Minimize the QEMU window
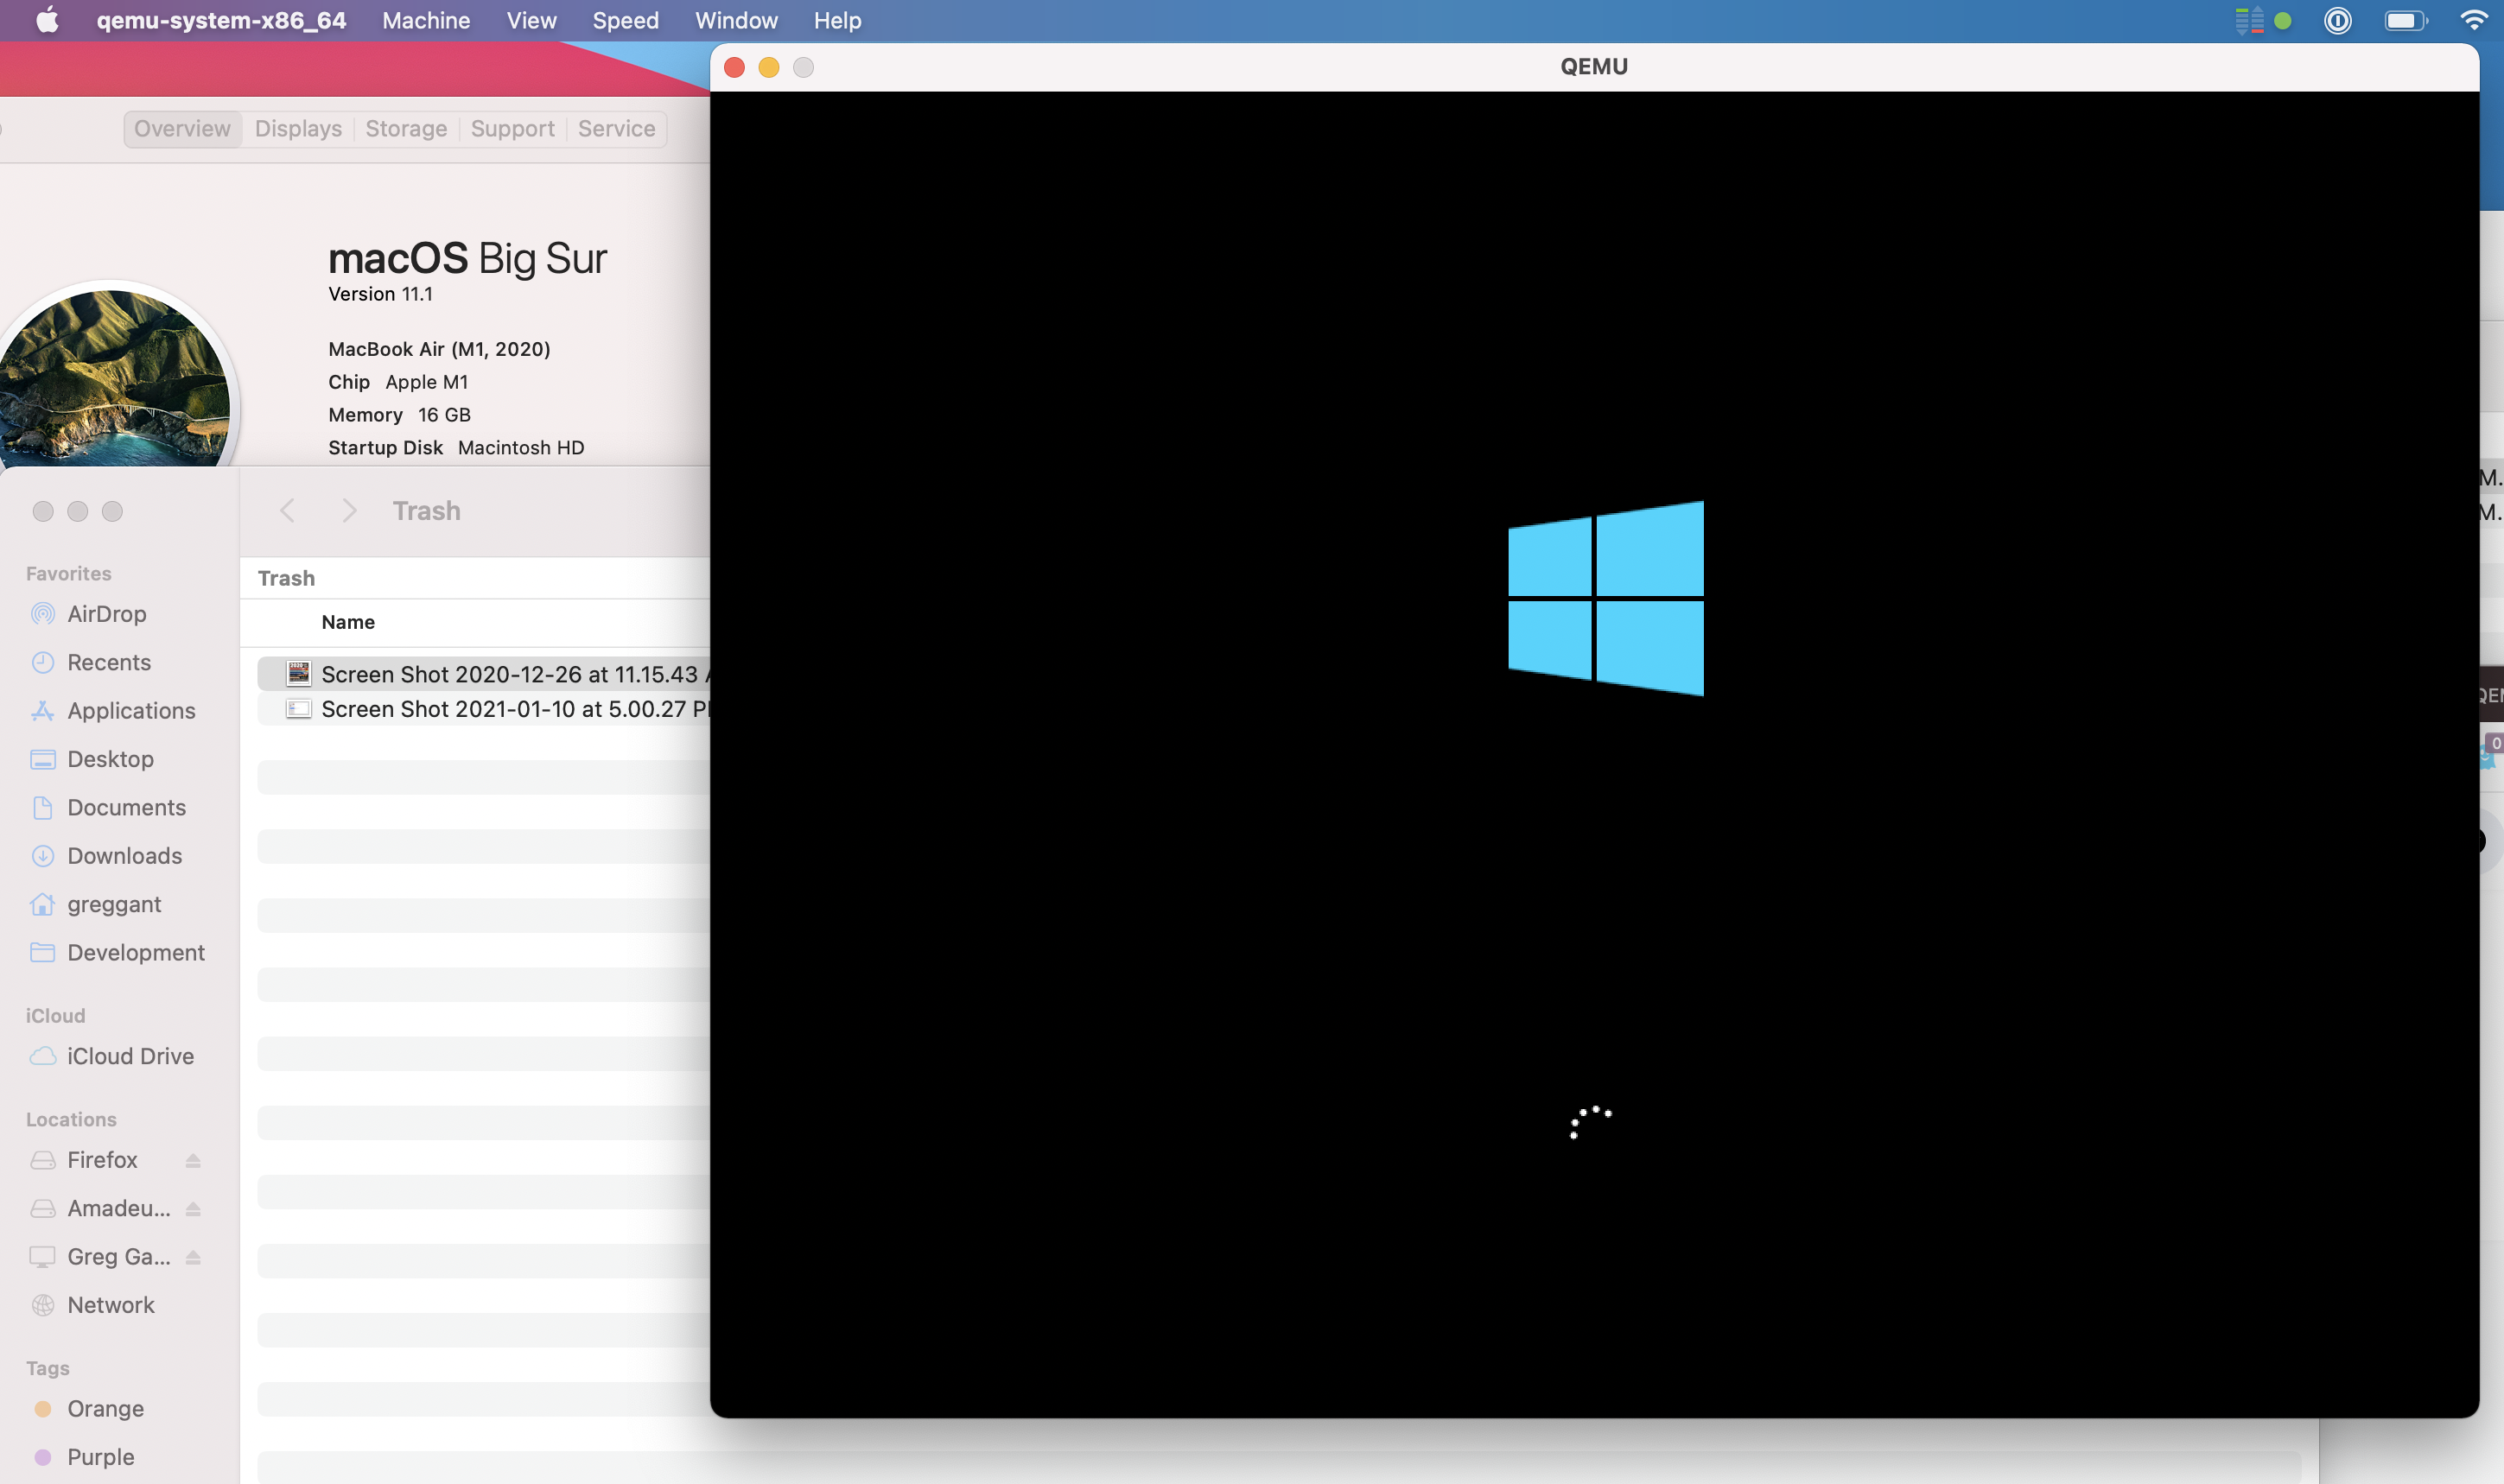 click(769, 67)
